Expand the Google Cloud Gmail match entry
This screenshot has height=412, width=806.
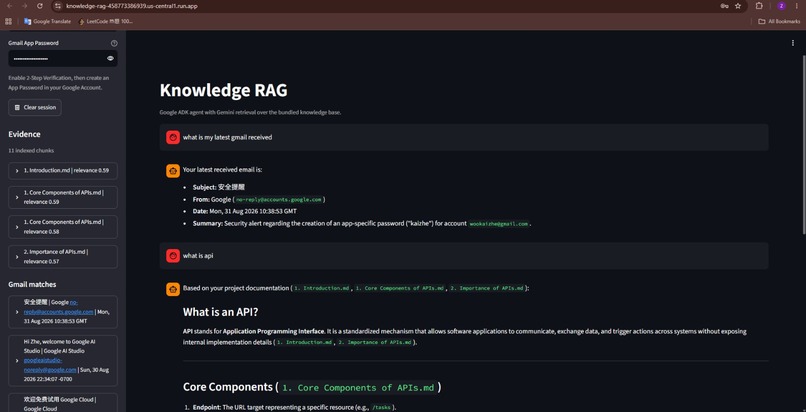[x=63, y=403]
